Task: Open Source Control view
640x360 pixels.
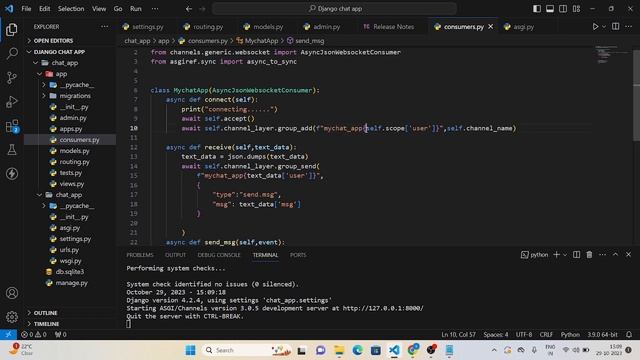Action: click(x=12, y=78)
